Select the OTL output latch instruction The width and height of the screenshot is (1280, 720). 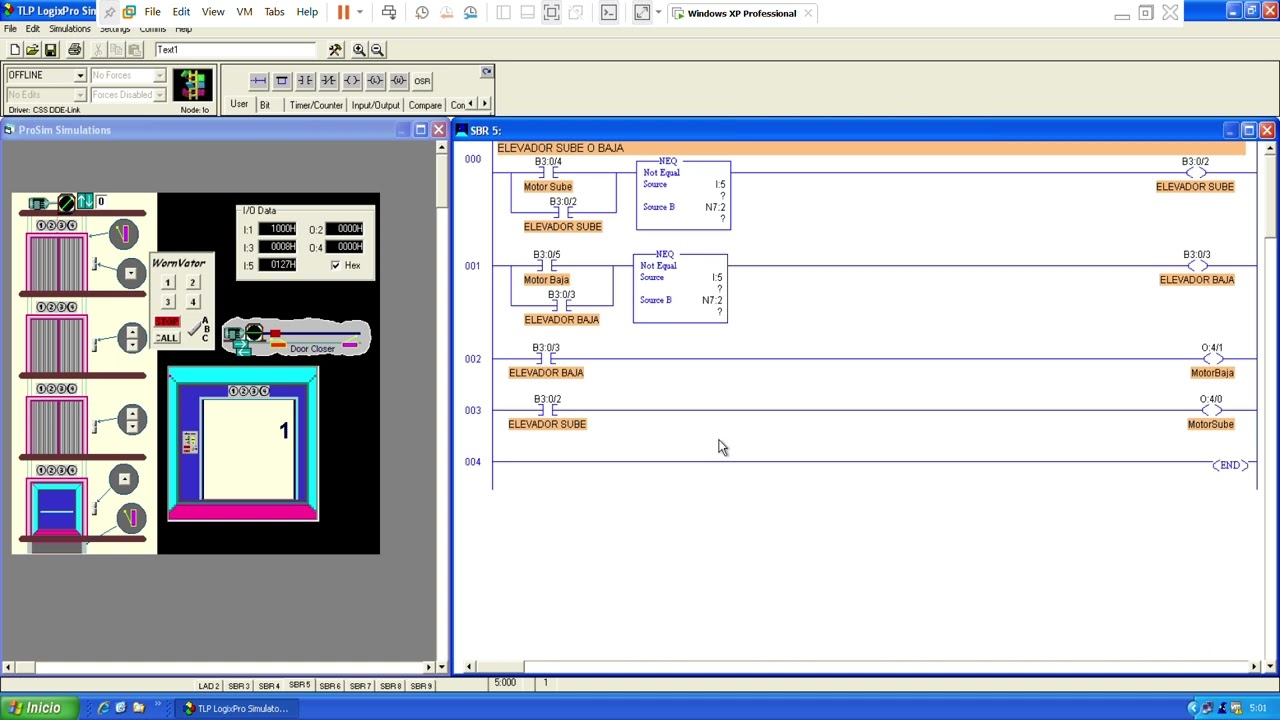pos(375,81)
